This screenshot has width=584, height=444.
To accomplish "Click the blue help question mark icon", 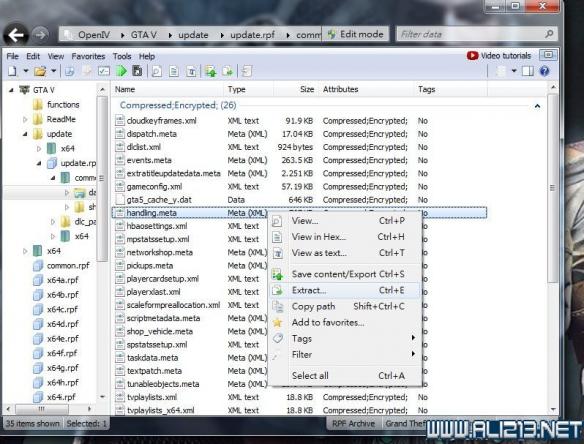I will click(x=544, y=71).
